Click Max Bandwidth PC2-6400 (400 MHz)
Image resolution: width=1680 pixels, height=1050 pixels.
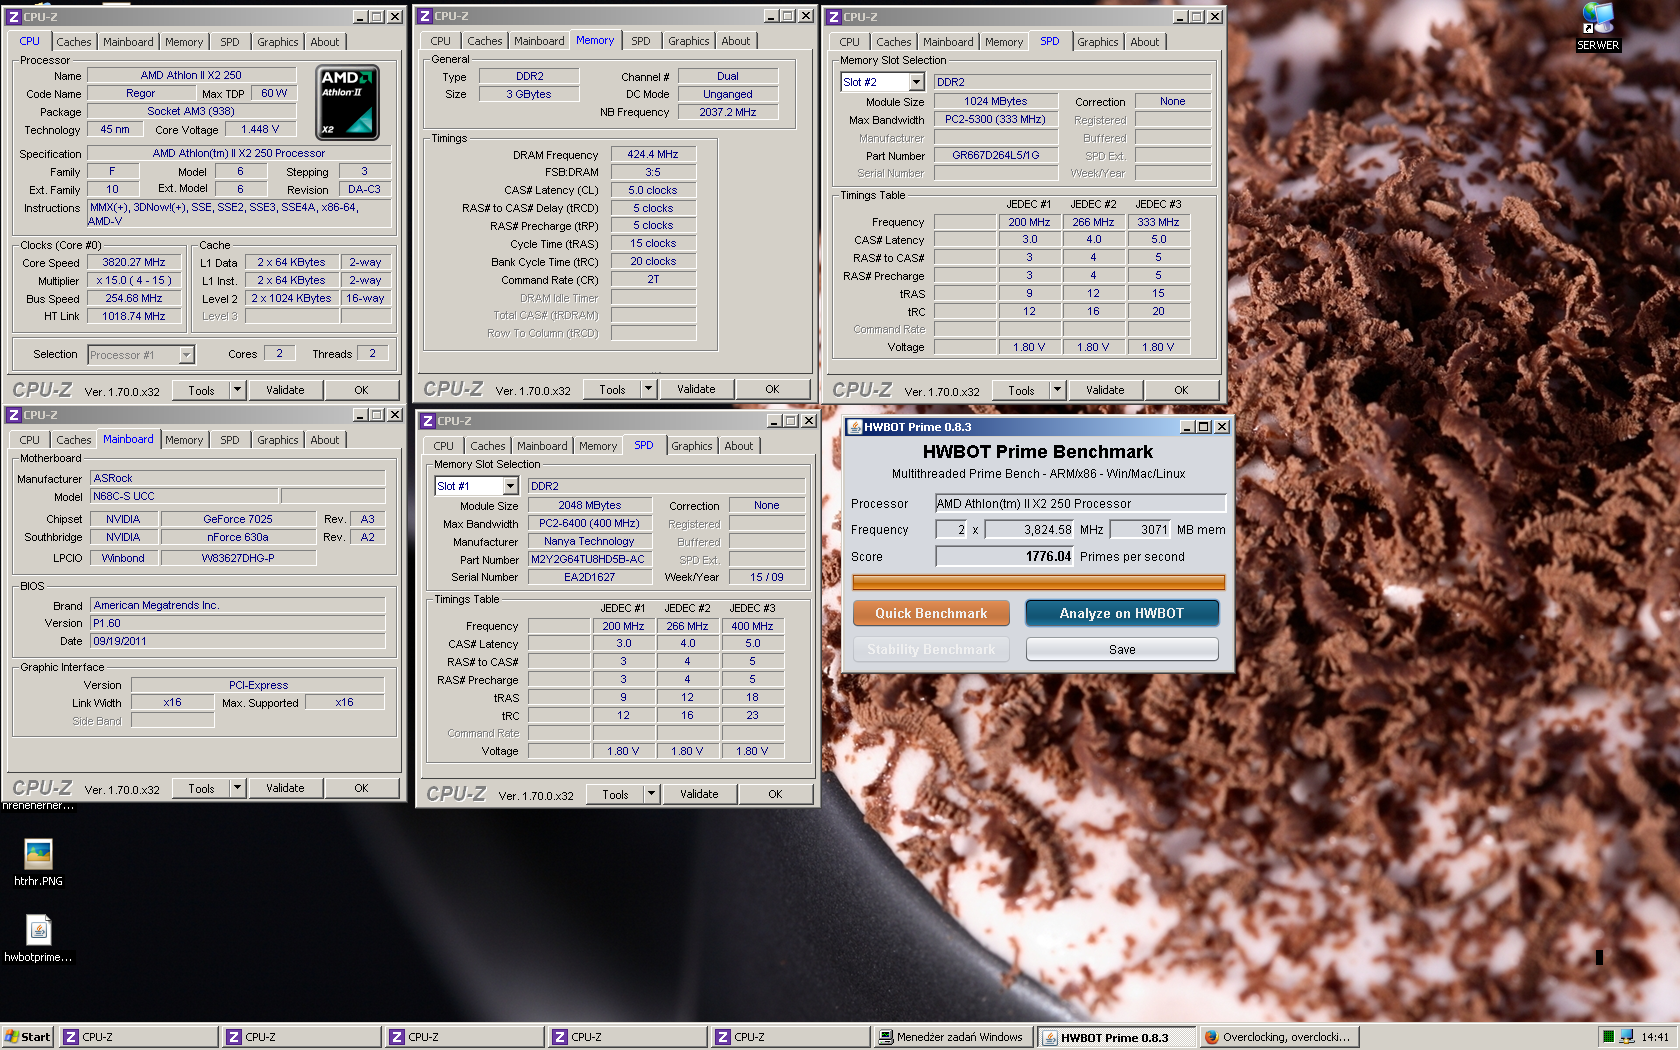pos(589,524)
